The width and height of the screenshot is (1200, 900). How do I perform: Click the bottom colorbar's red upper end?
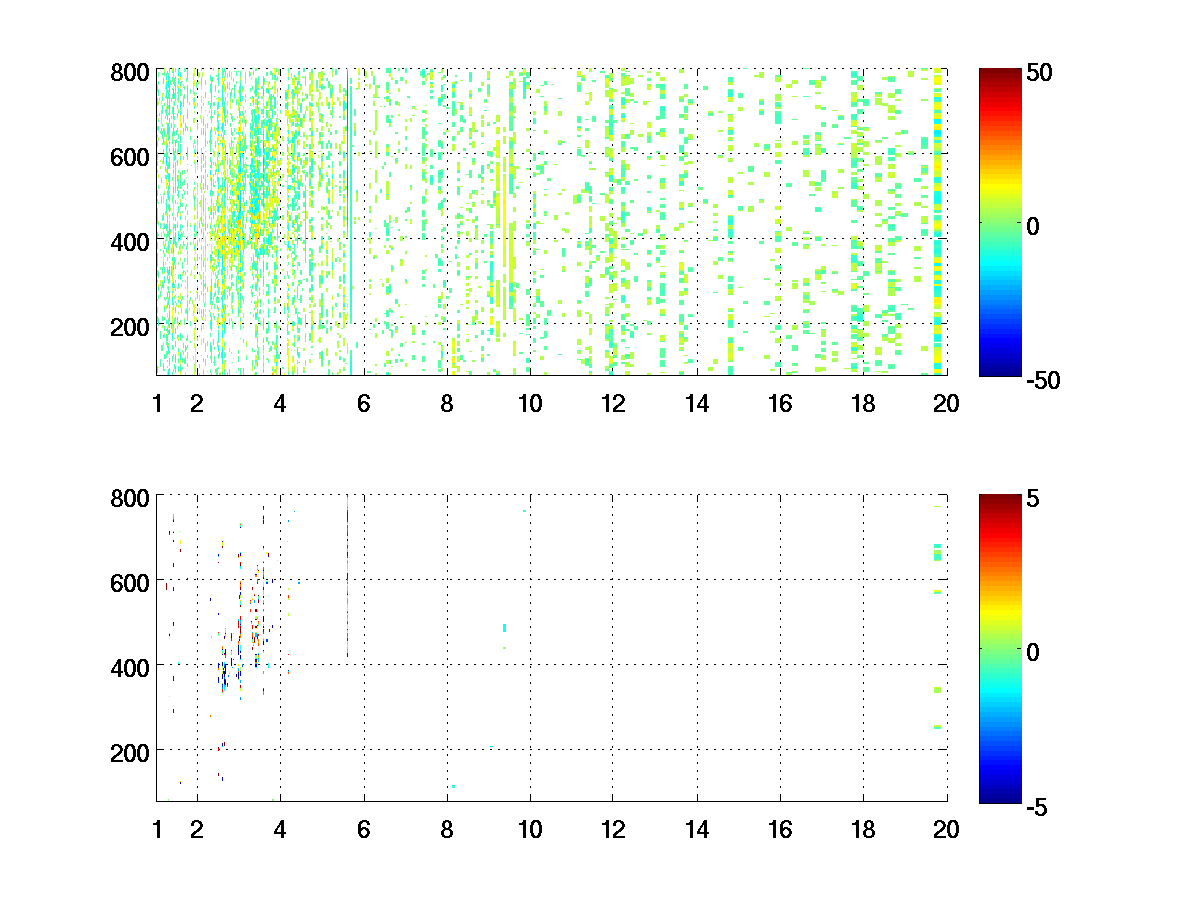coord(999,501)
